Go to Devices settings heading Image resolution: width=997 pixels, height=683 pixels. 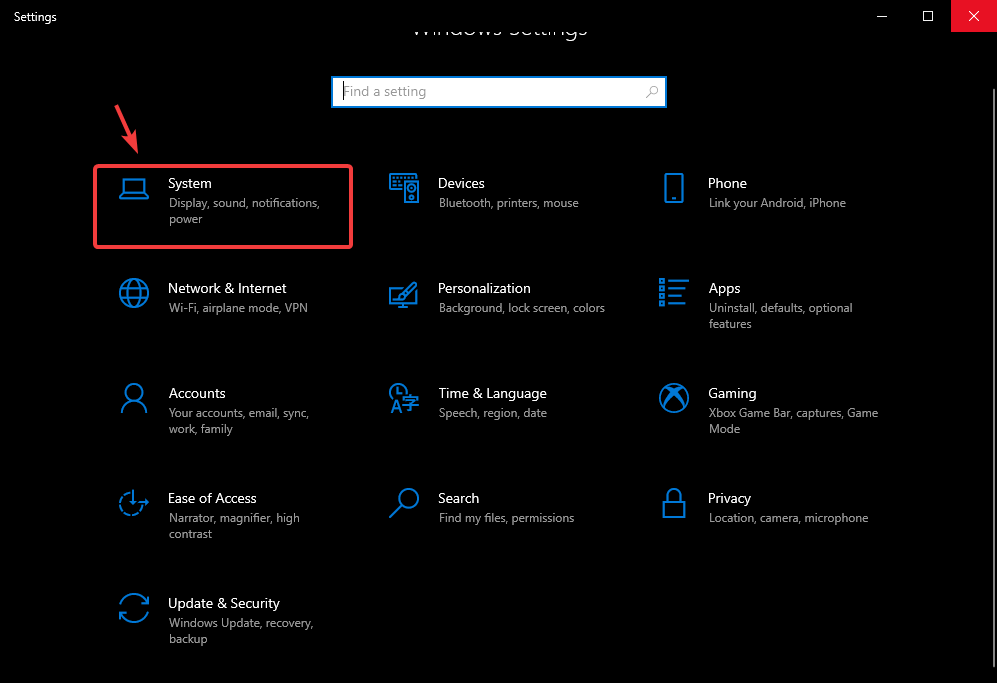click(461, 183)
